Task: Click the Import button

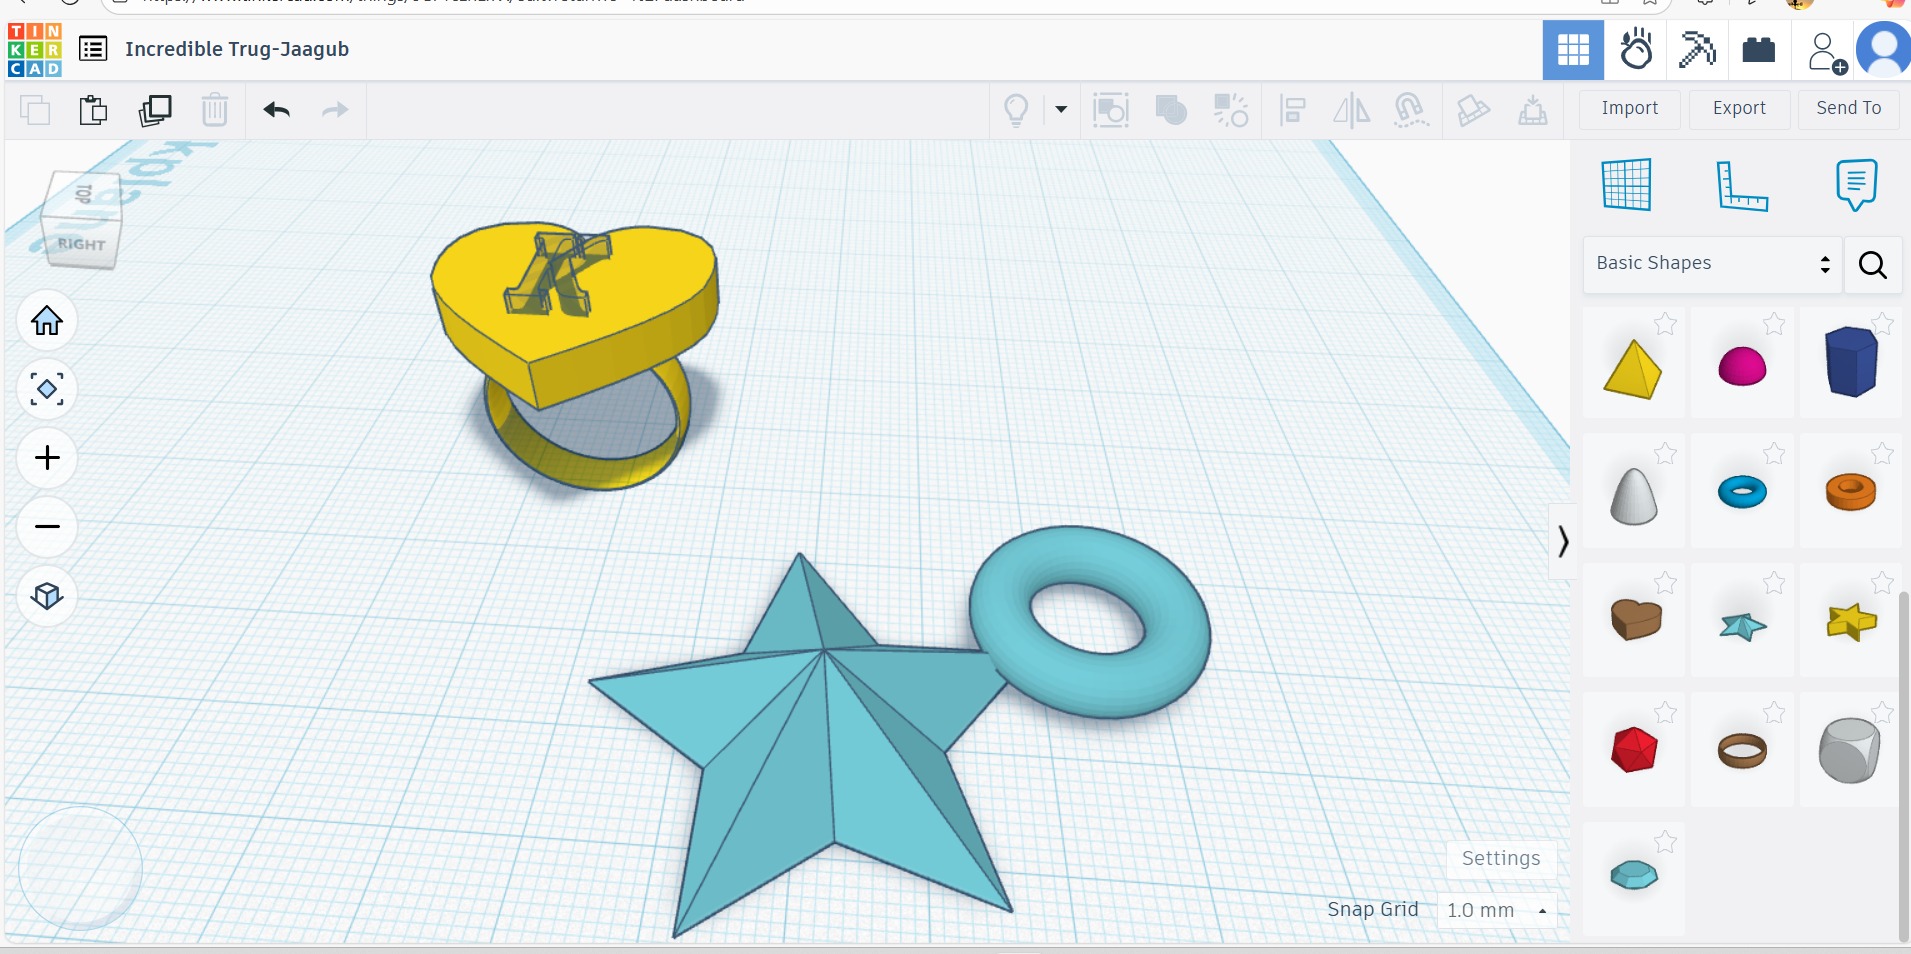Action: (x=1629, y=108)
